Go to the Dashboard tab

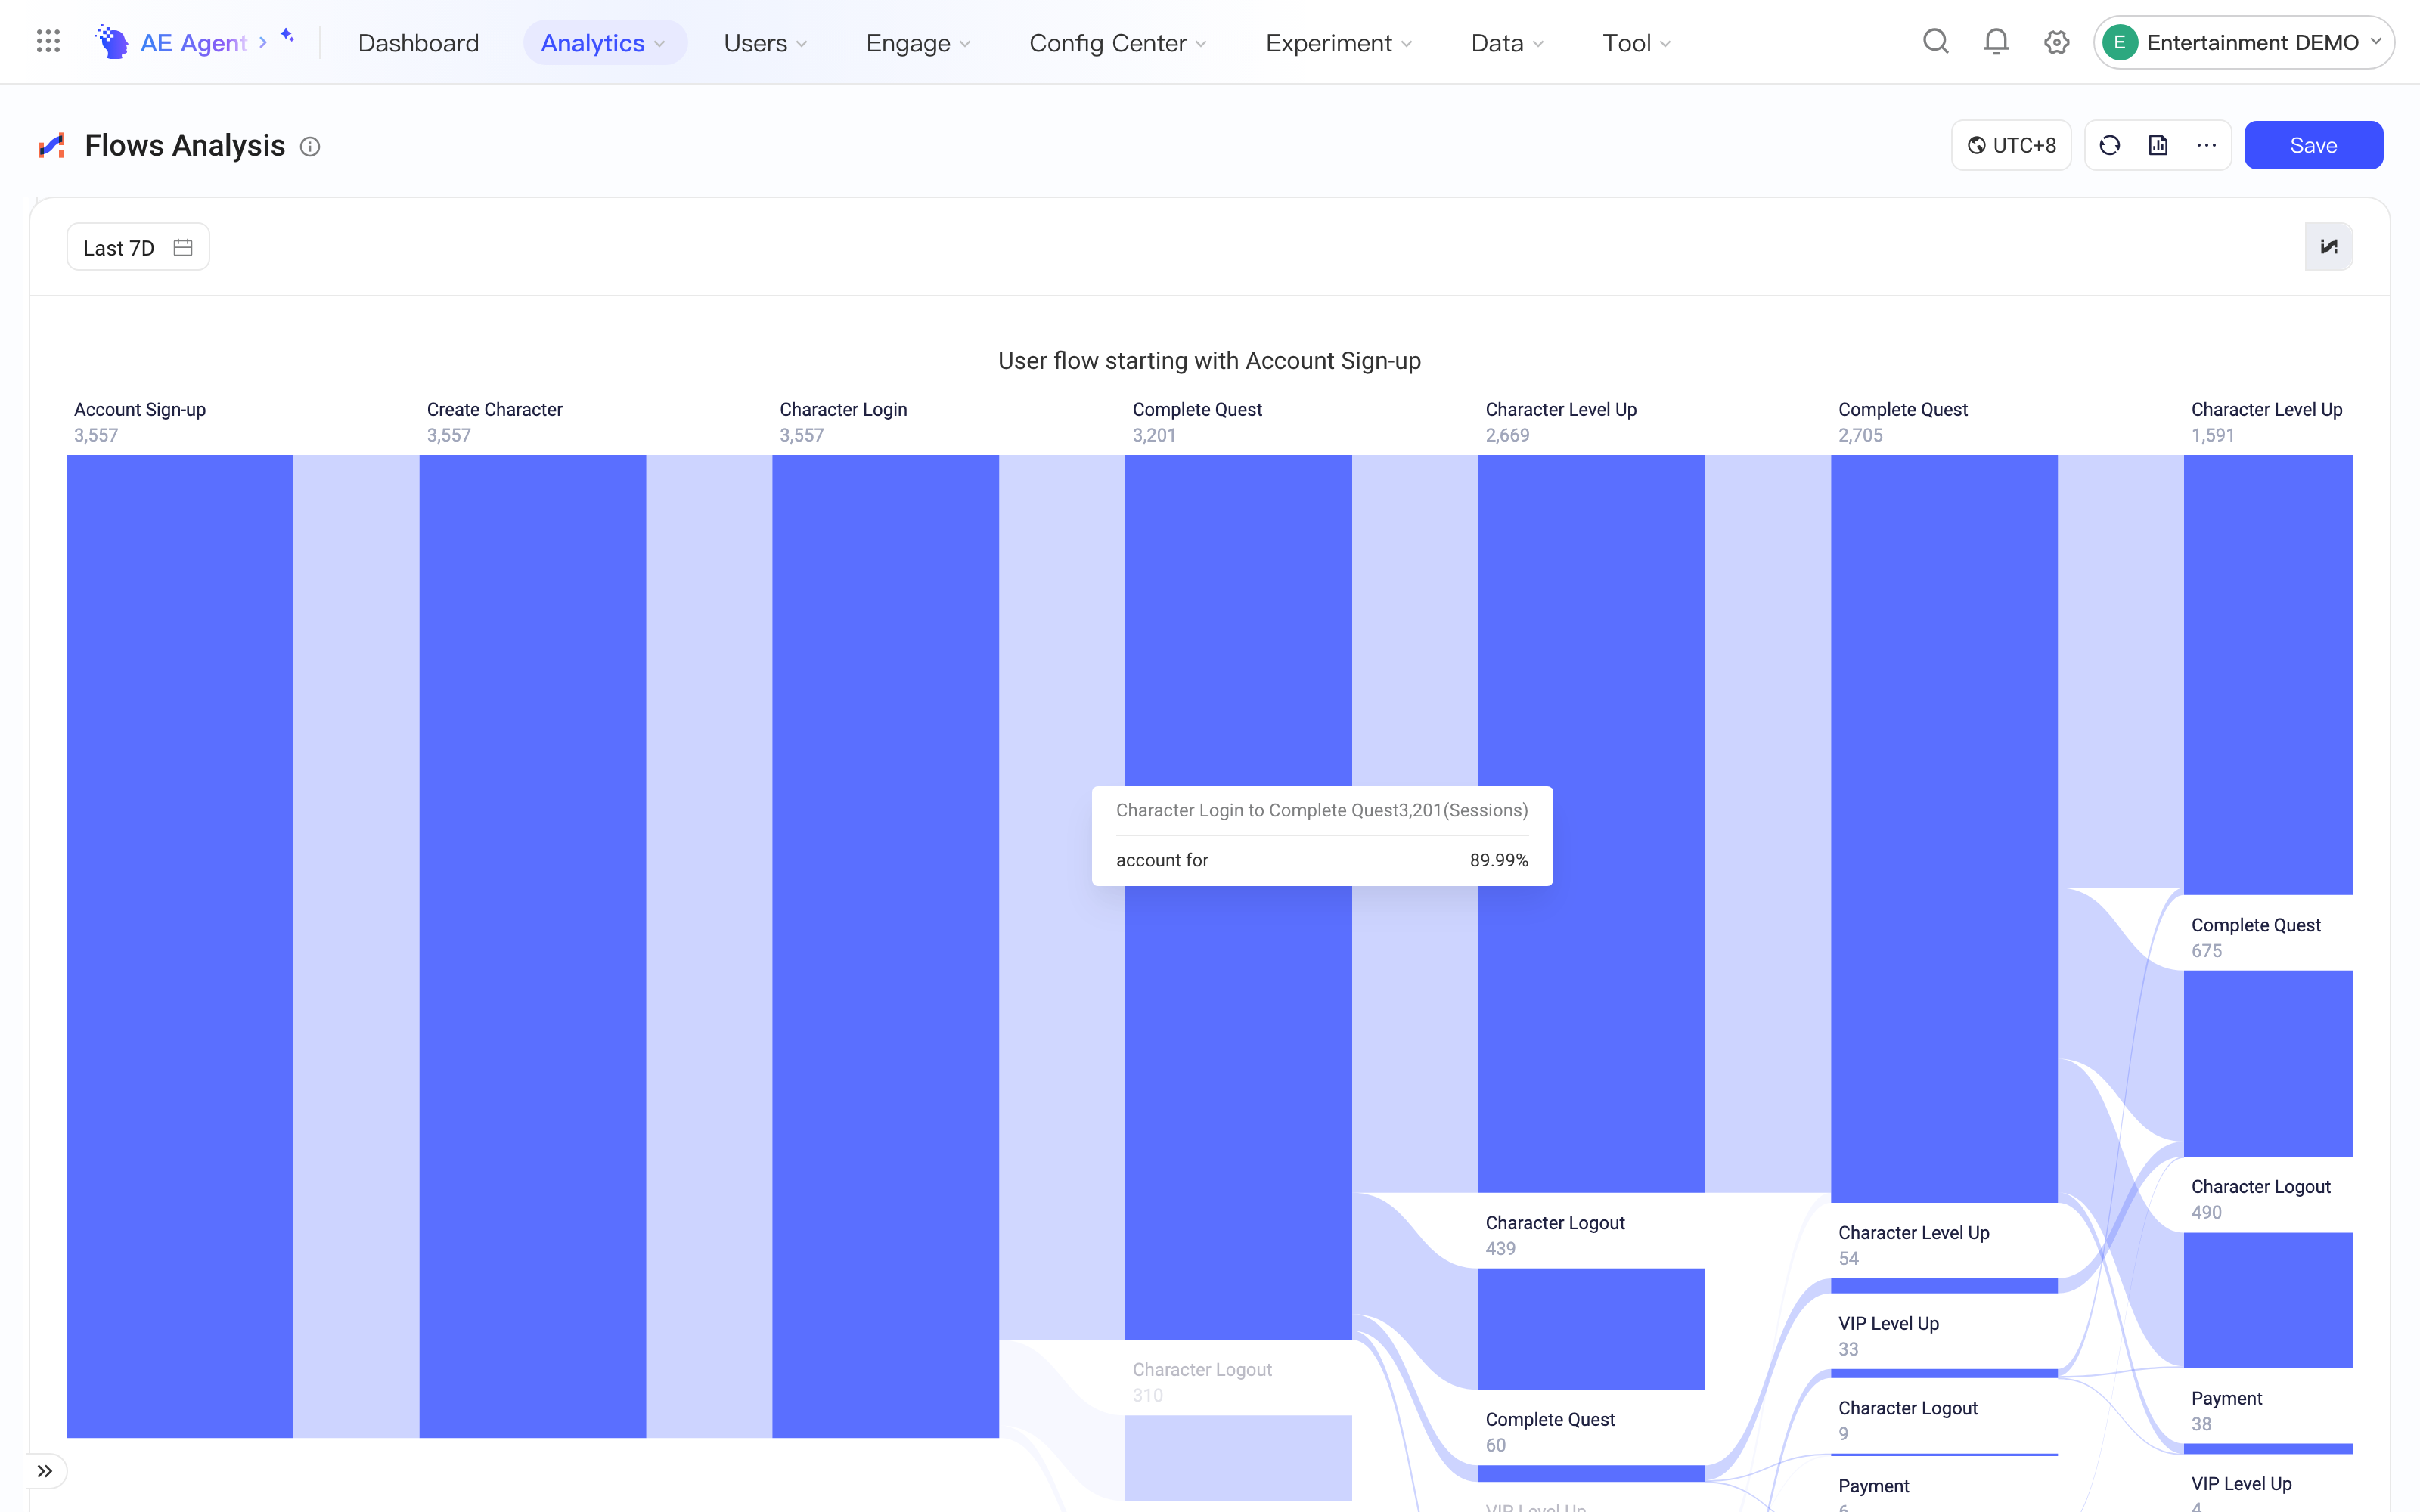pyautogui.click(x=418, y=43)
